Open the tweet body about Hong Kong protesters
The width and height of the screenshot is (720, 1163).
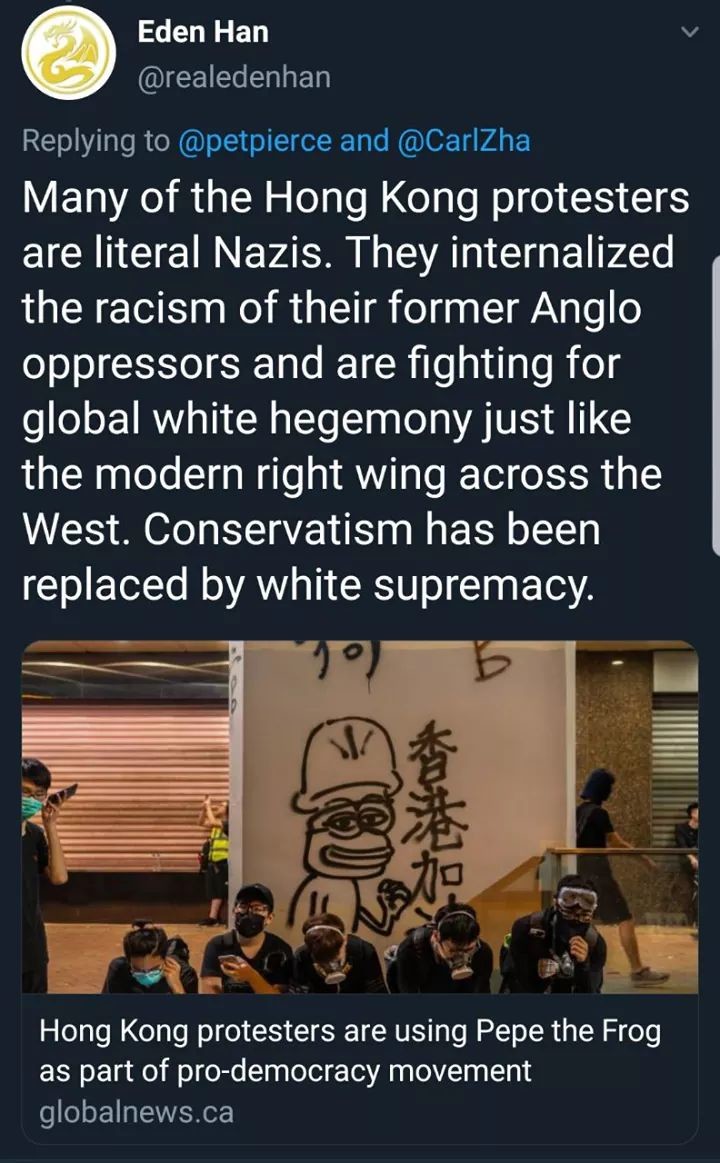tap(356, 391)
